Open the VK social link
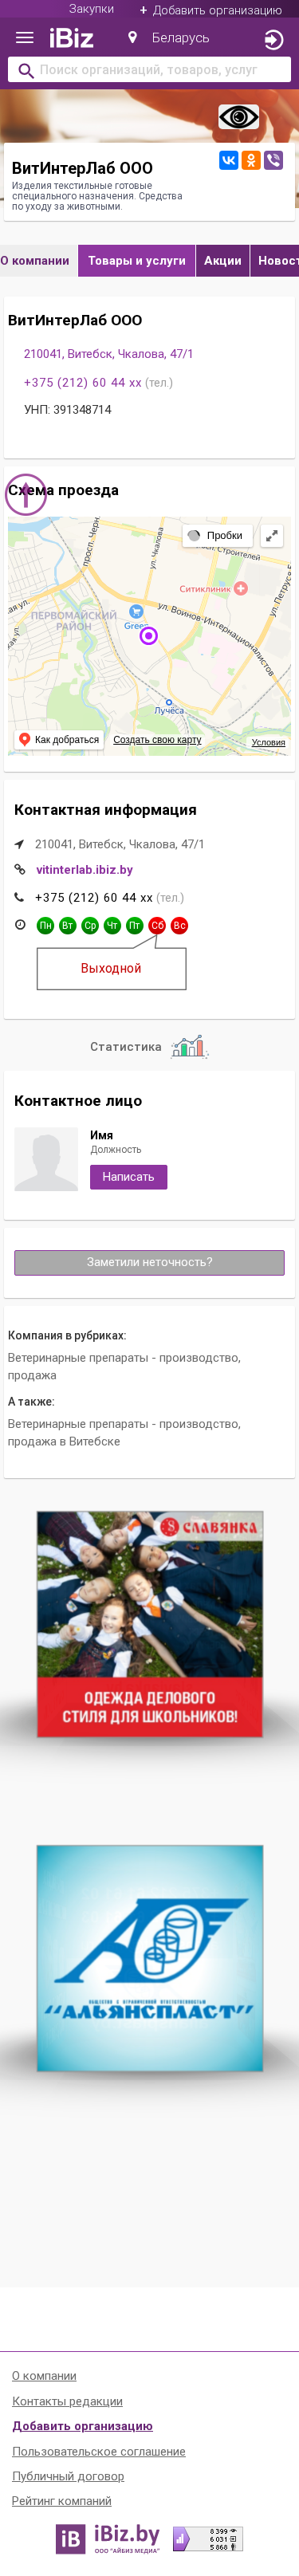The height and width of the screenshot is (2576, 299). (x=229, y=160)
